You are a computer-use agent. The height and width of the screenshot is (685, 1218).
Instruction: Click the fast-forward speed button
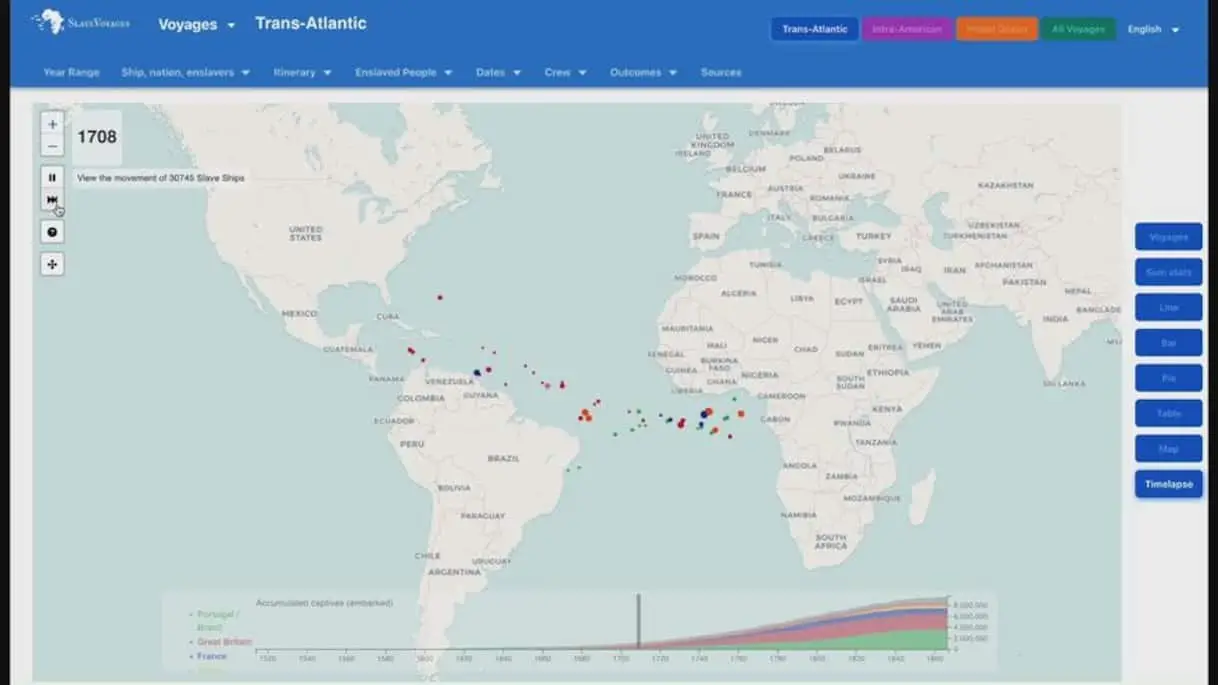coord(53,200)
